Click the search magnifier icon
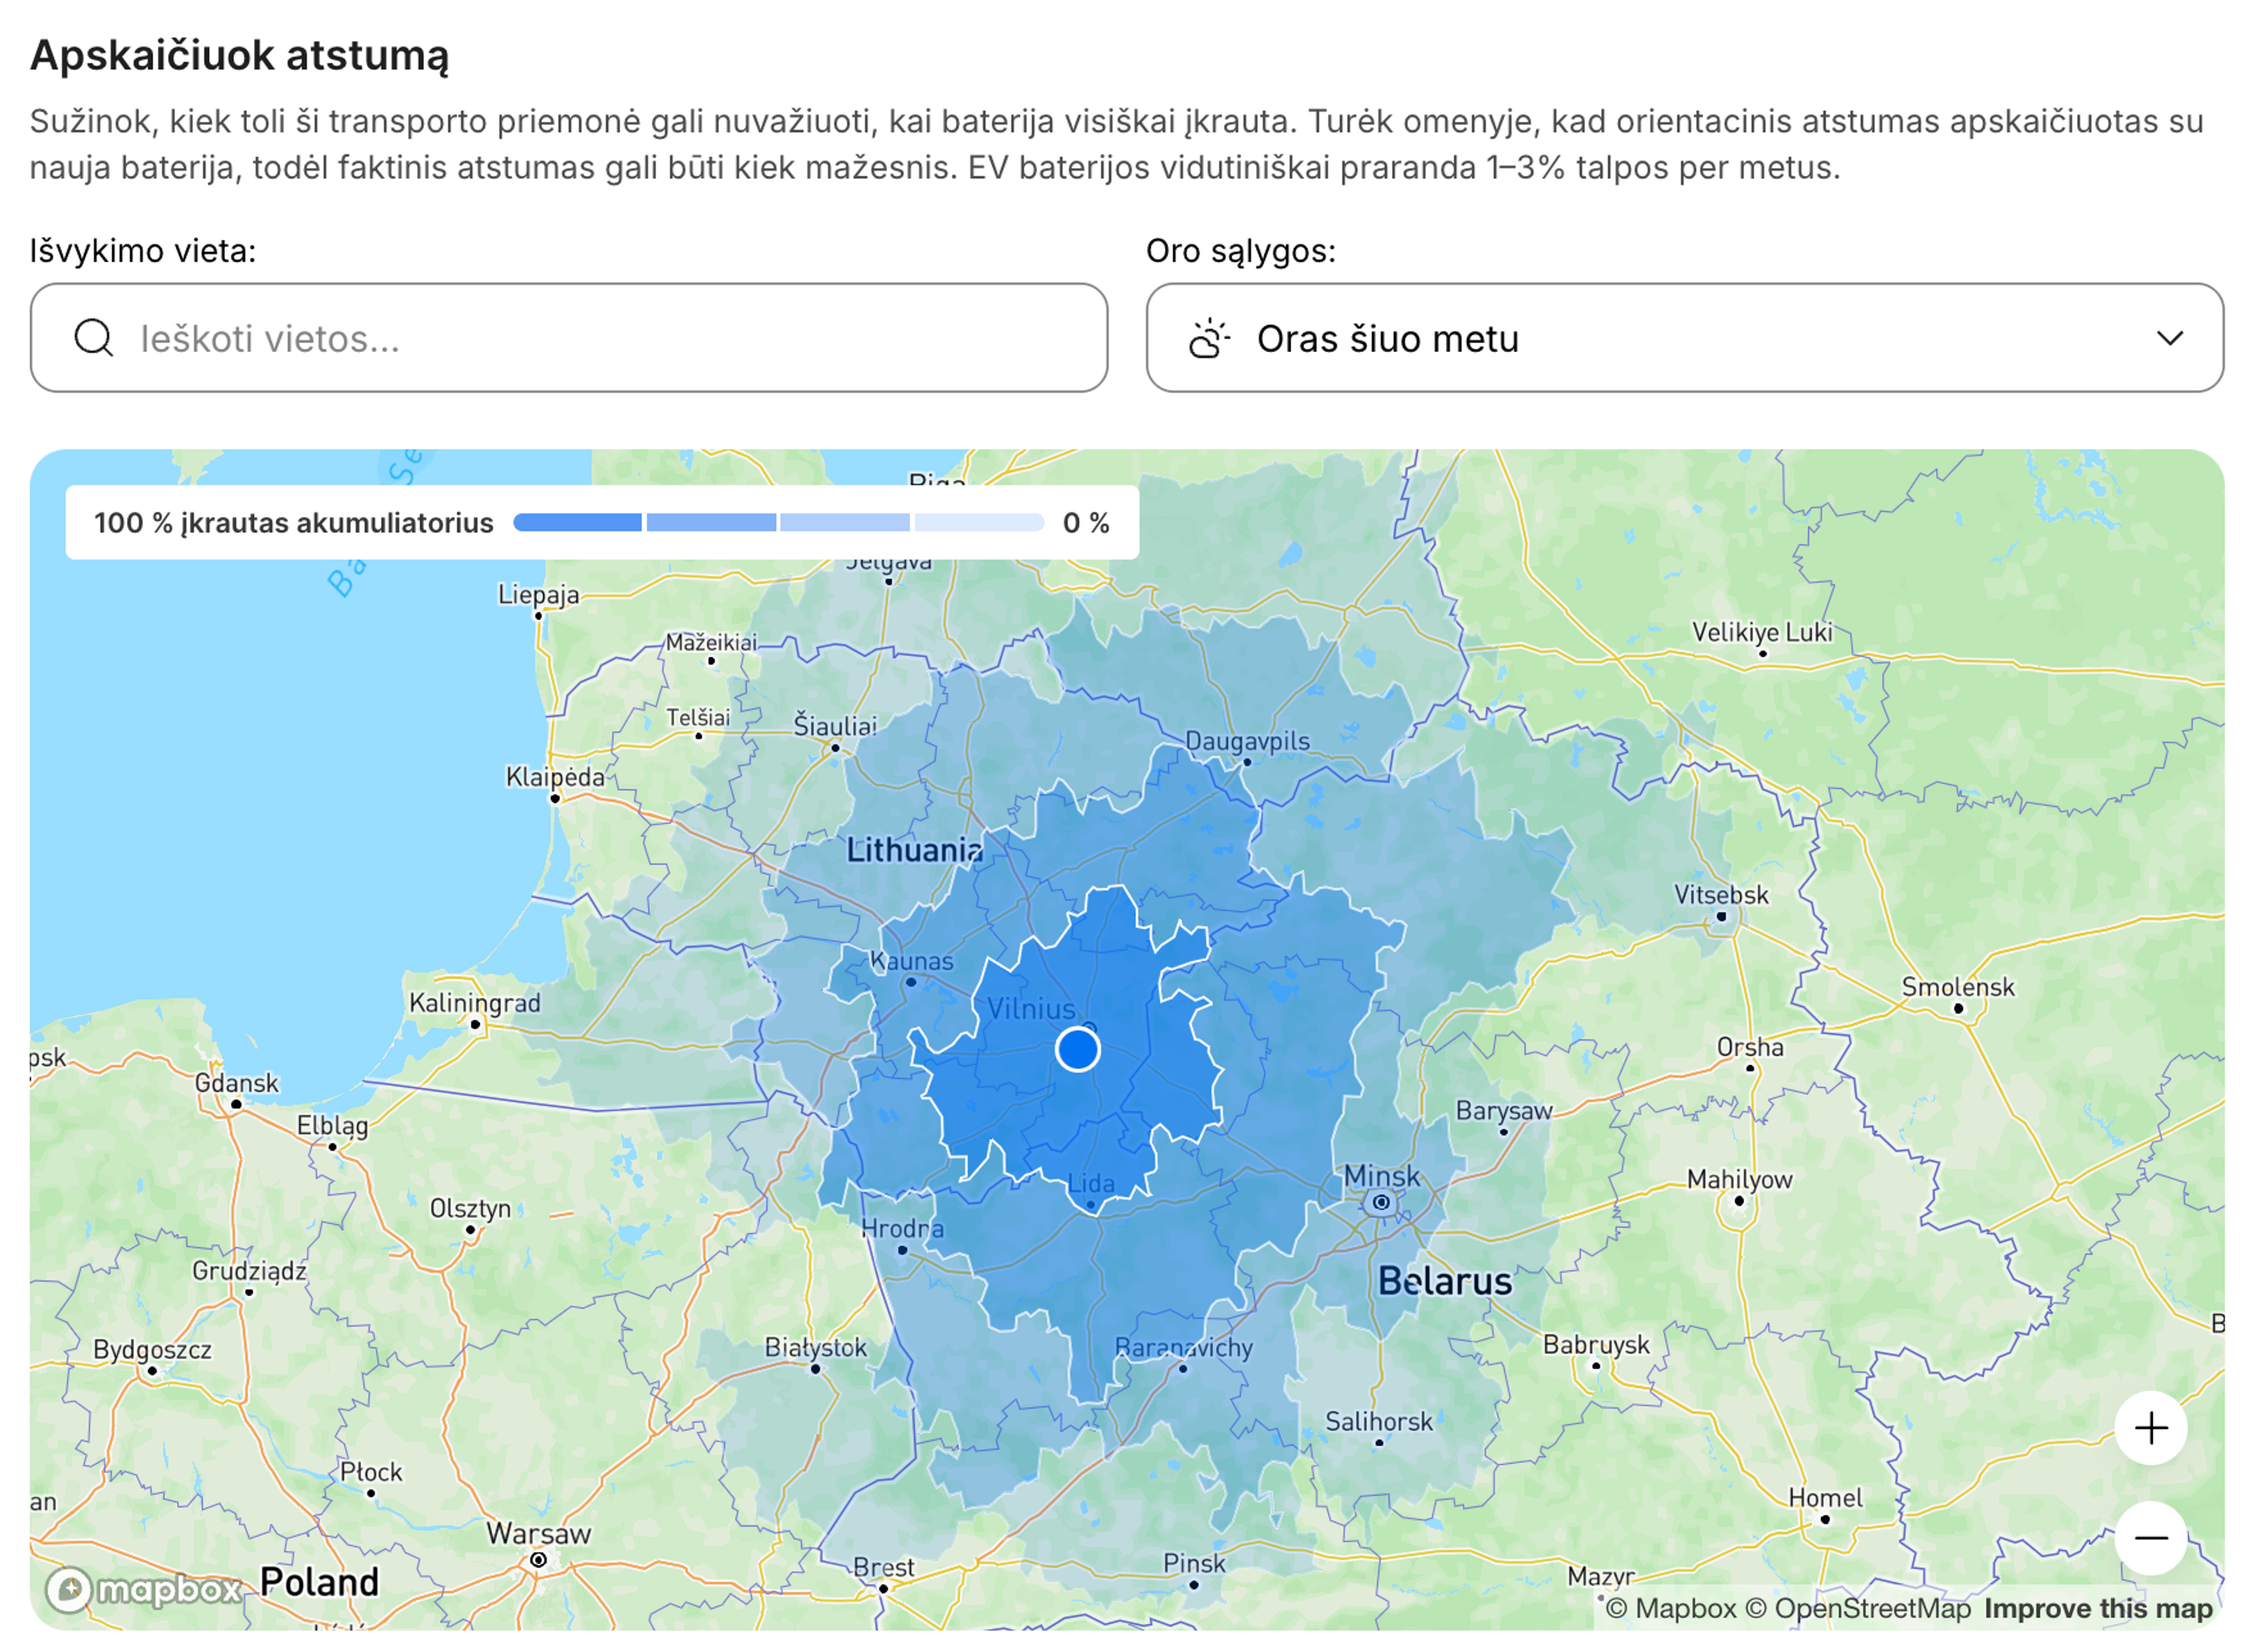This screenshot has height=1652, width=2258. coord(94,338)
